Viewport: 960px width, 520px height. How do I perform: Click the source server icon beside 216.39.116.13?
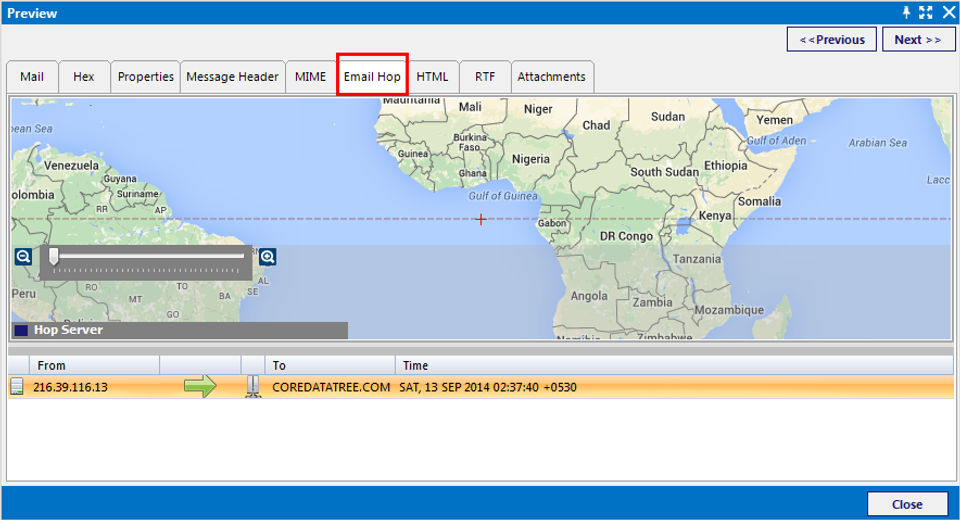pyautogui.click(x=17, y=386)
